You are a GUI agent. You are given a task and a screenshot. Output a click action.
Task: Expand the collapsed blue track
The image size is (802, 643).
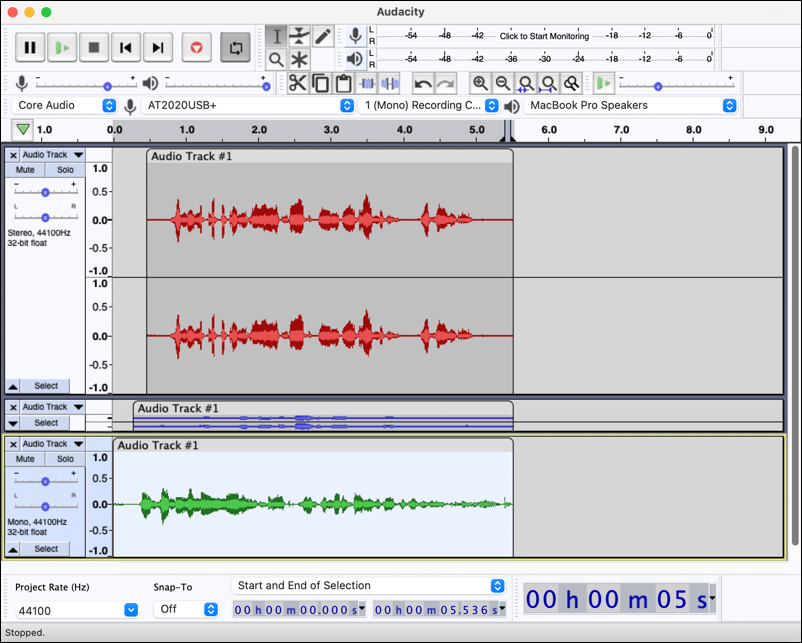(x=13, y=423)
